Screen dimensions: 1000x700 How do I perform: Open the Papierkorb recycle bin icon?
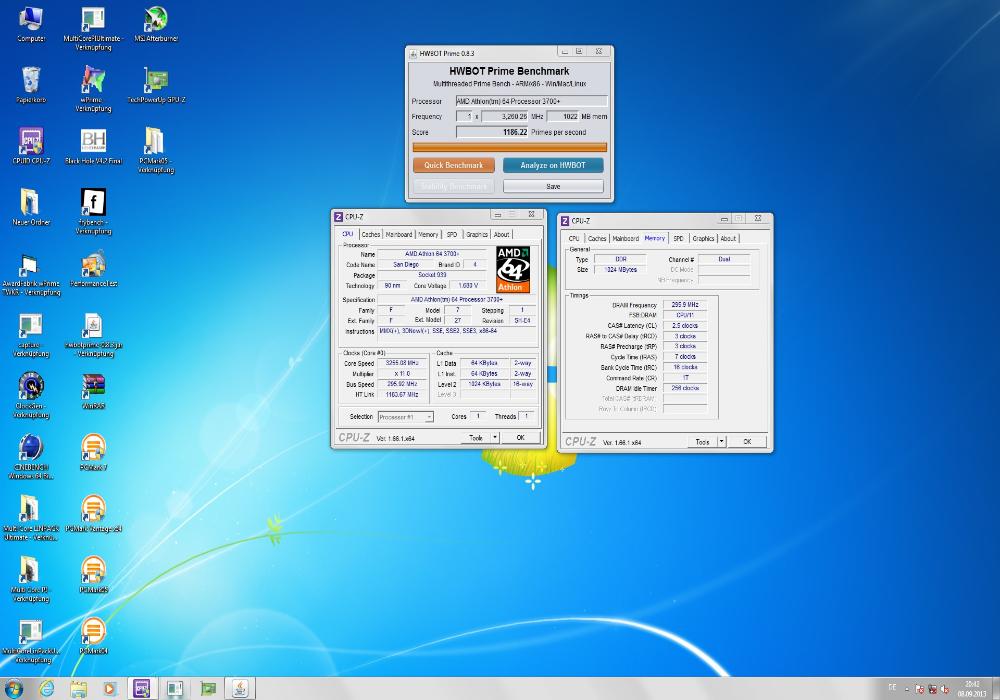(x=31, y=85)
